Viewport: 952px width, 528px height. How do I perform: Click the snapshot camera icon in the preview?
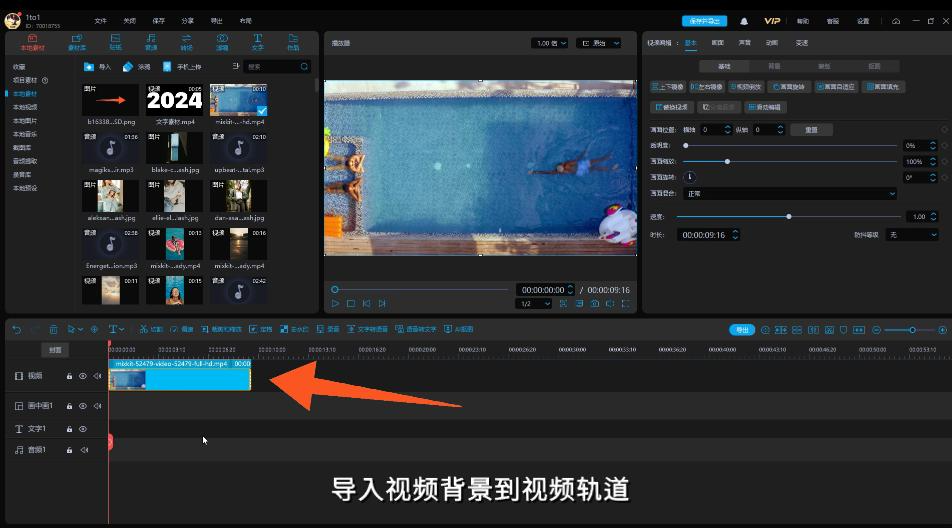pyautogui.click(x=595, y=303)
